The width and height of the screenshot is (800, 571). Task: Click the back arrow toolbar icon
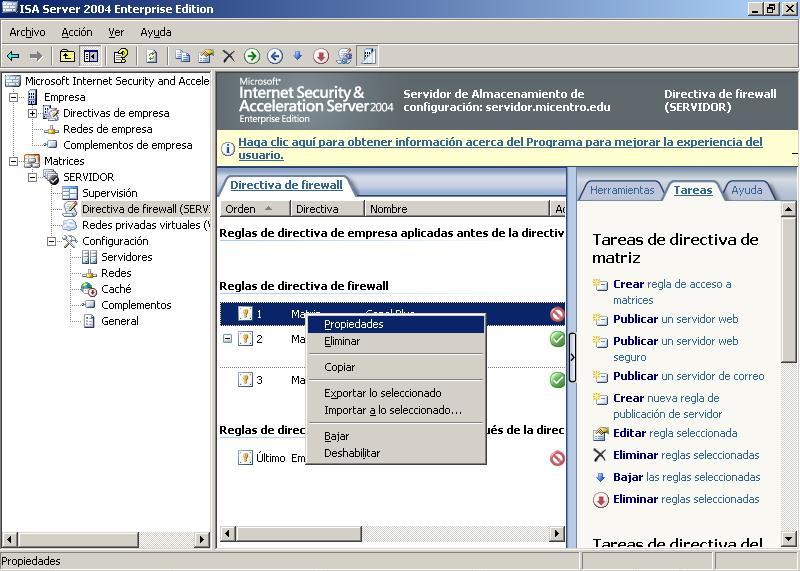click(x=13, y=56)
